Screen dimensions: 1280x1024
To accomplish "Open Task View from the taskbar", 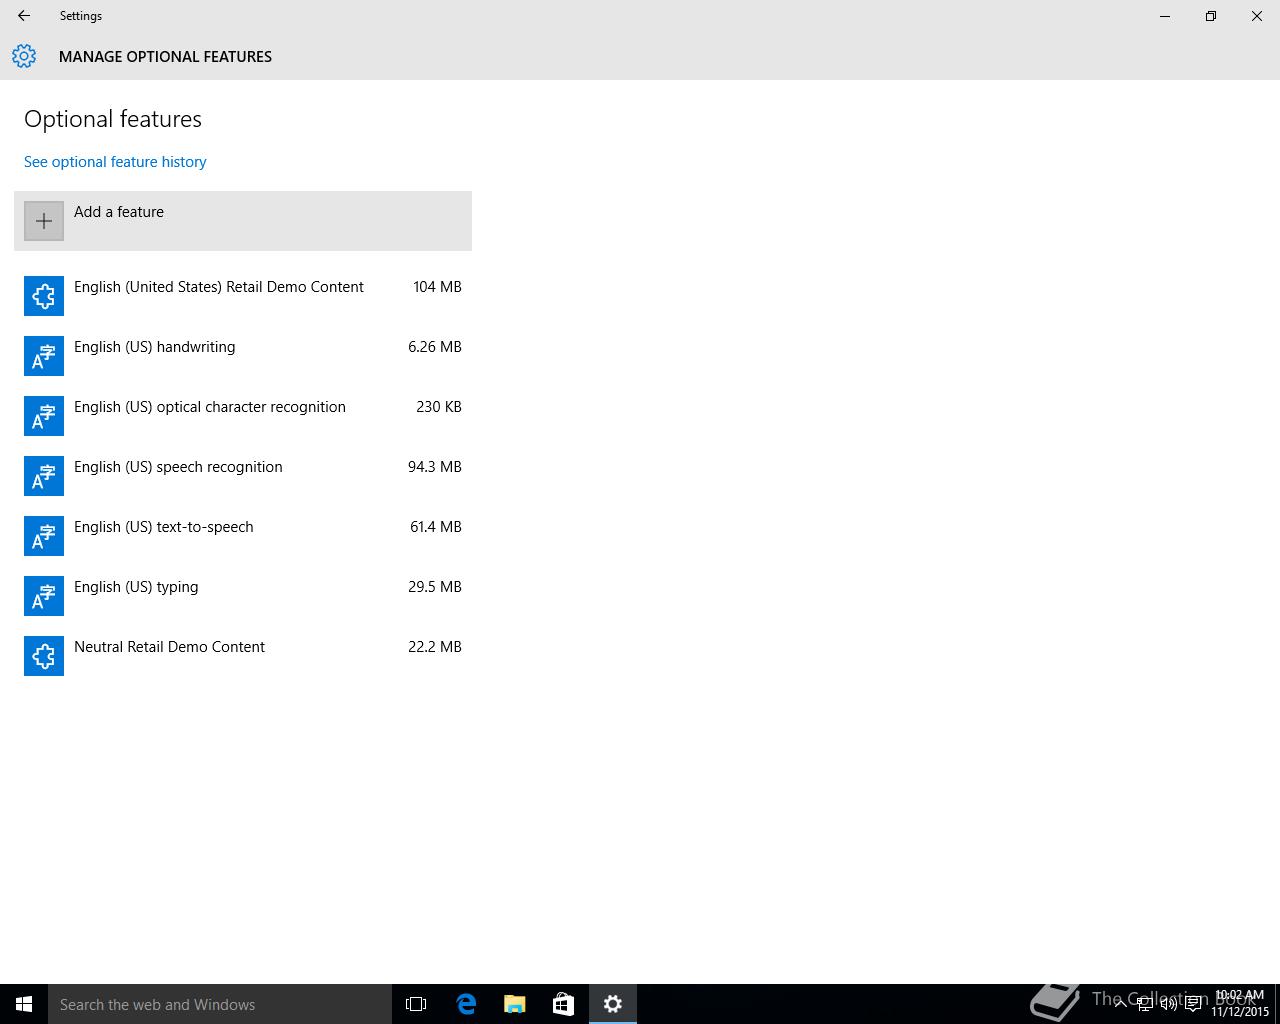I will [x=416, y=1004].
